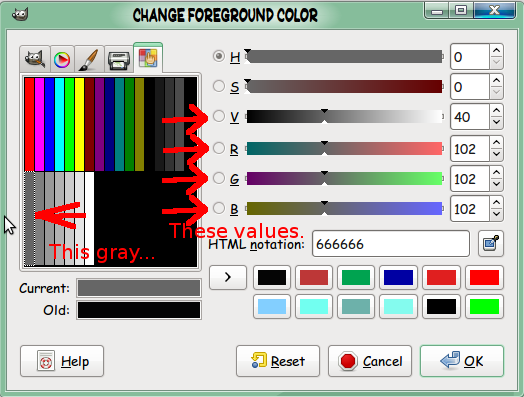The width and height of the screenshot is (524, 397).
Task: Select the G green radio button
Action: pos(219,178)
